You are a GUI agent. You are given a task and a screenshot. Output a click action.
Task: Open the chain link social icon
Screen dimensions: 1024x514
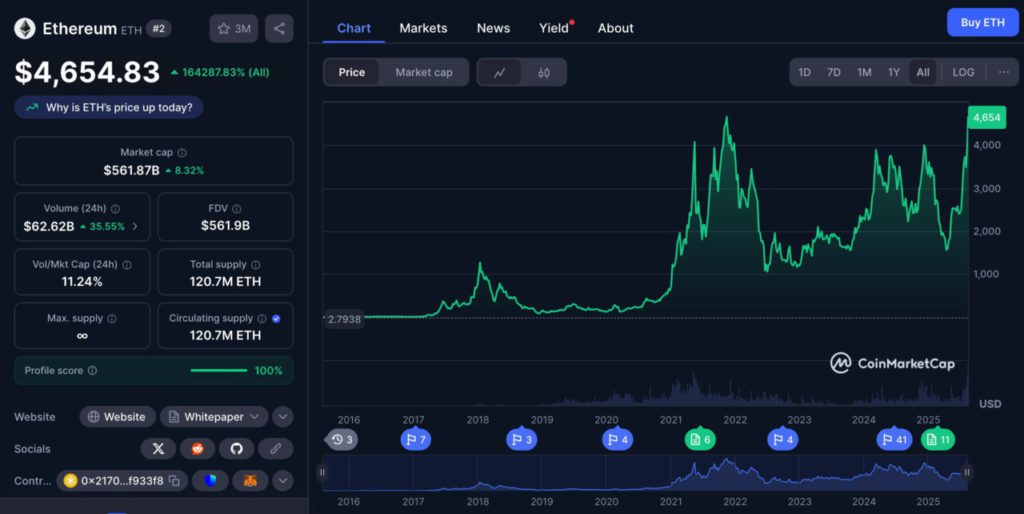coord(276,449)
